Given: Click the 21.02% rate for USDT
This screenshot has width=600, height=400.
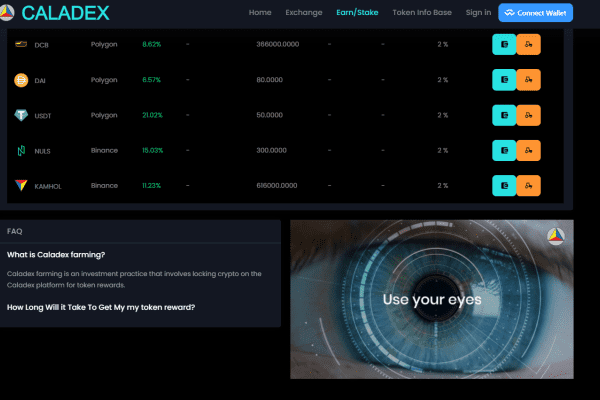Looking at the screenshot, I should [152, 115].
